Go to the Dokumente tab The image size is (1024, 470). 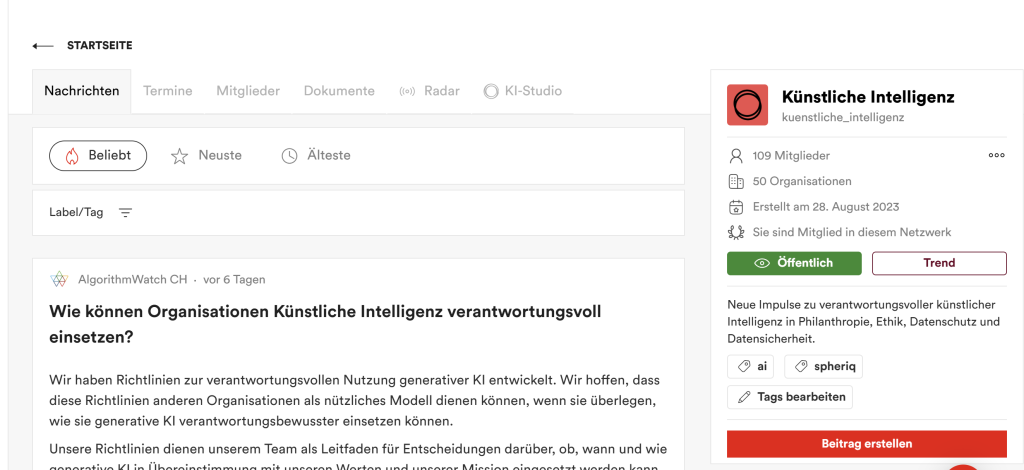339,91
